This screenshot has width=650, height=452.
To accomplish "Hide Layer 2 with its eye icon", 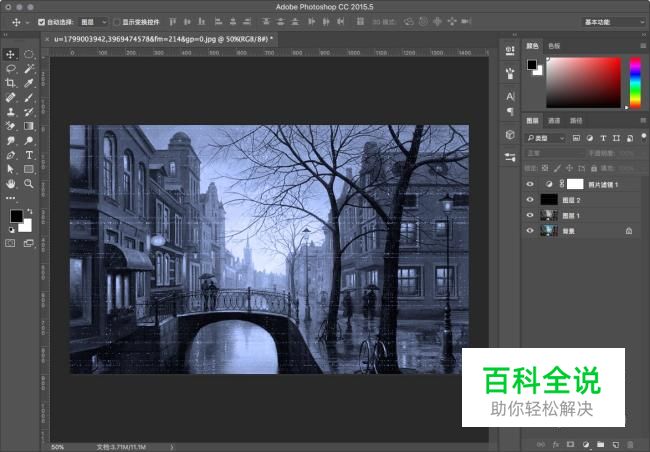I will click(x=530, y=200).
